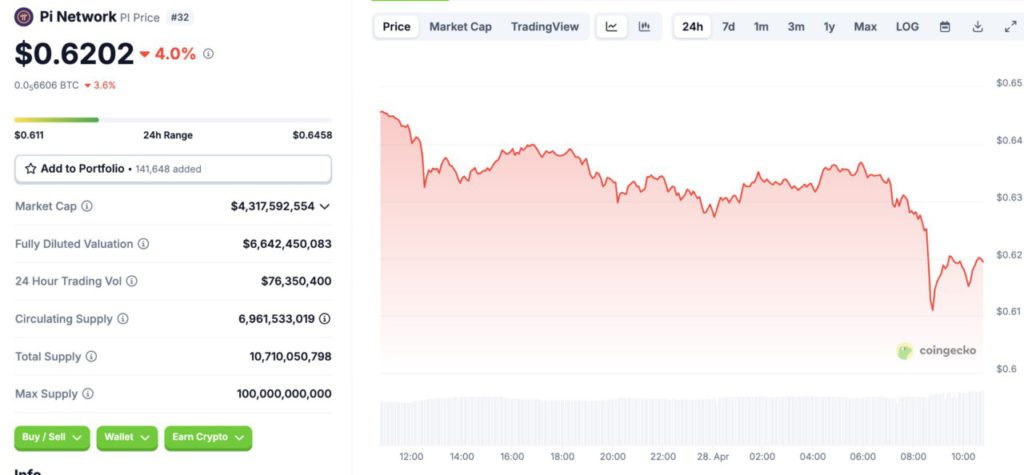The image size is (1024, 475).
Task: Select the candlestick chart view icon
Action: (645, 27)
